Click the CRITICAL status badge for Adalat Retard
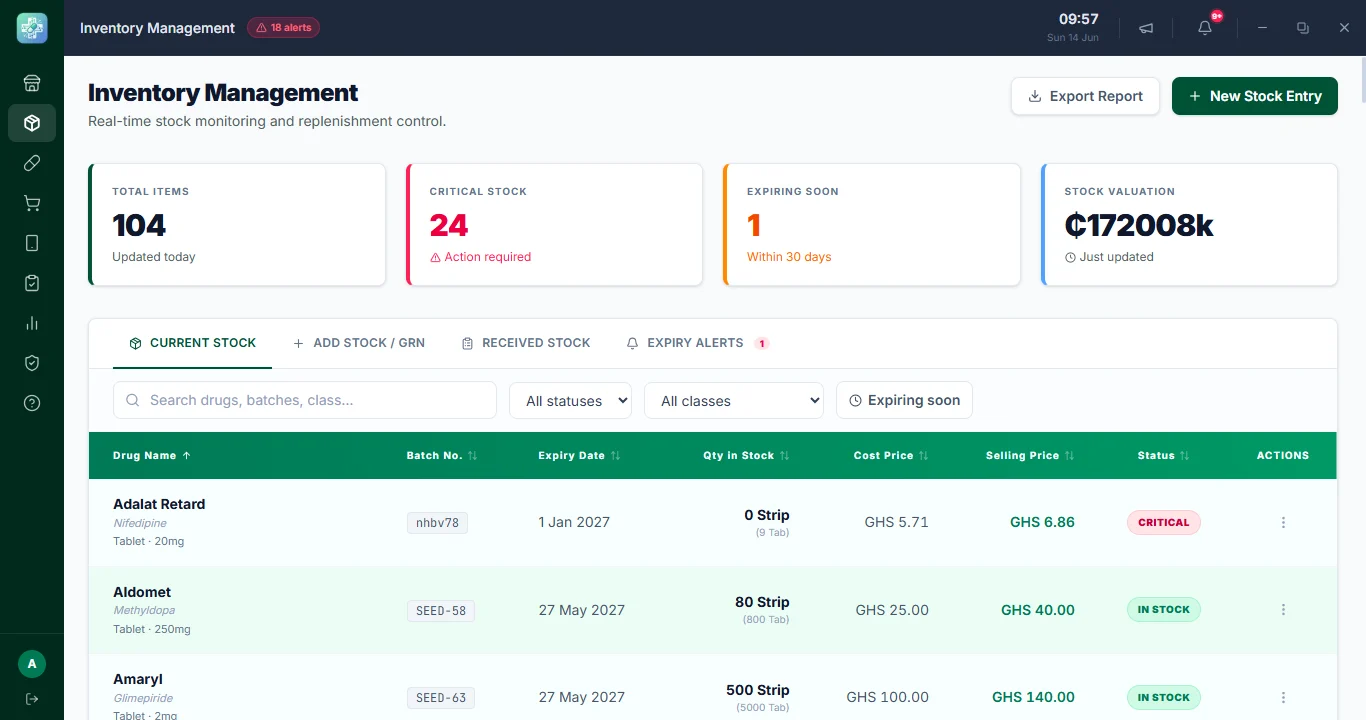This screenshot has width=1366, height=720. click(x=1164, y=522)
